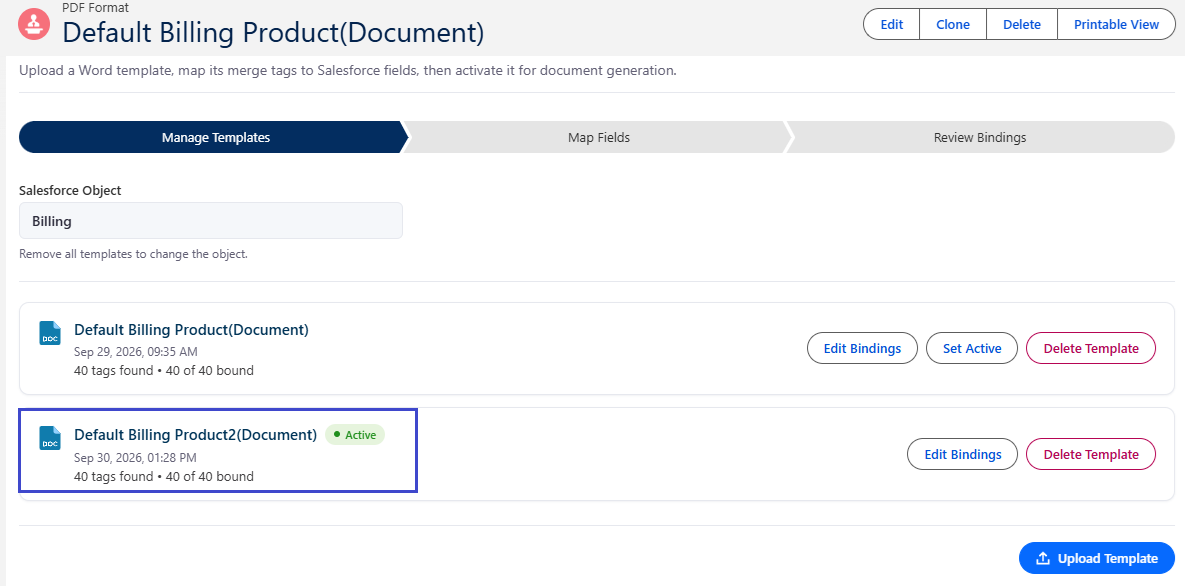Screen dimensions: 1185x586
Task: Open the Printable View
Action: tap(1116, 24)
